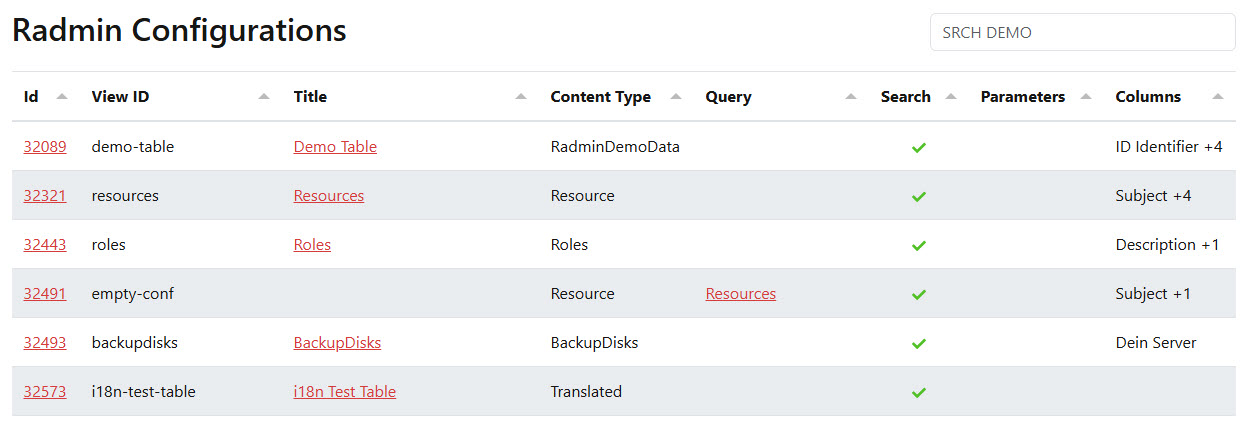Click the green search checkmark for i18n-test-table
The image size is (1246, 422).
point(919,392)
